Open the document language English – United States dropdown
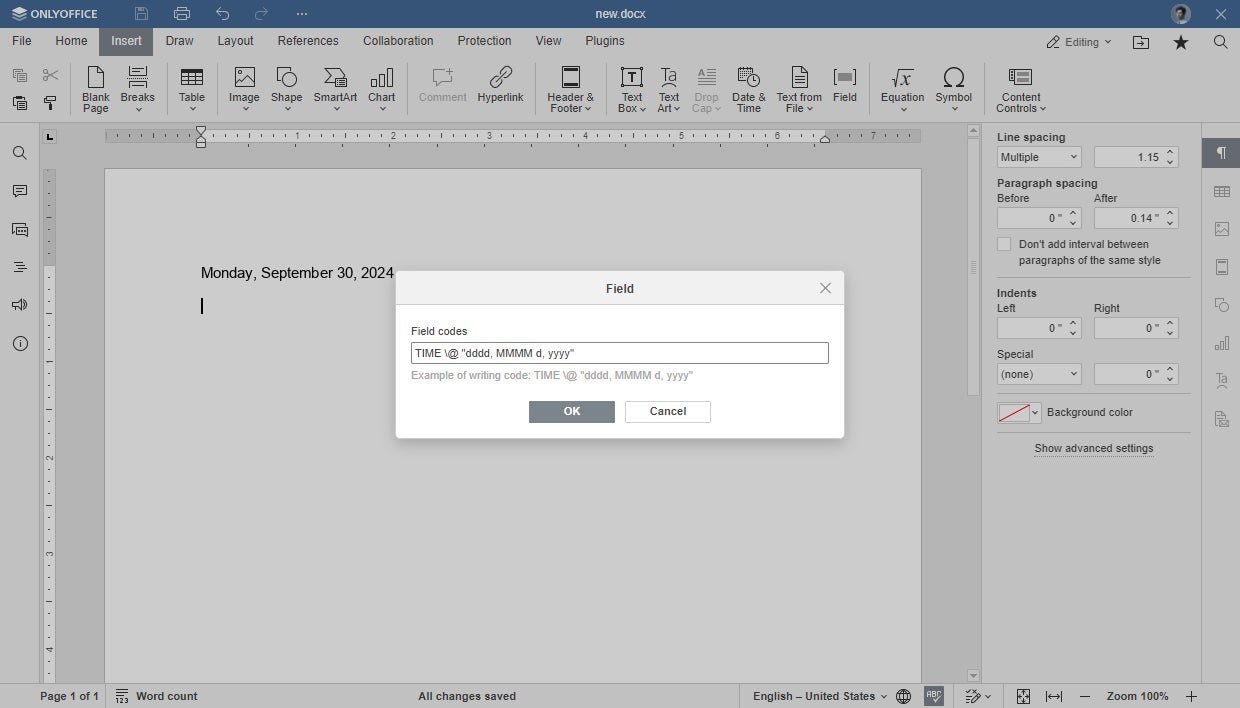1240x708 pixels. [820, 696]
